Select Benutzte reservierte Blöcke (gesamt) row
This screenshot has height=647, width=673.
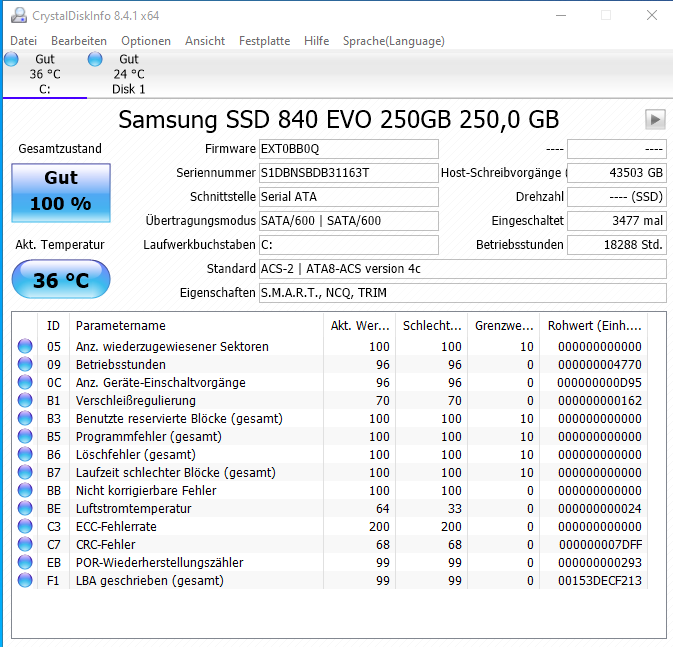[330, 419]
